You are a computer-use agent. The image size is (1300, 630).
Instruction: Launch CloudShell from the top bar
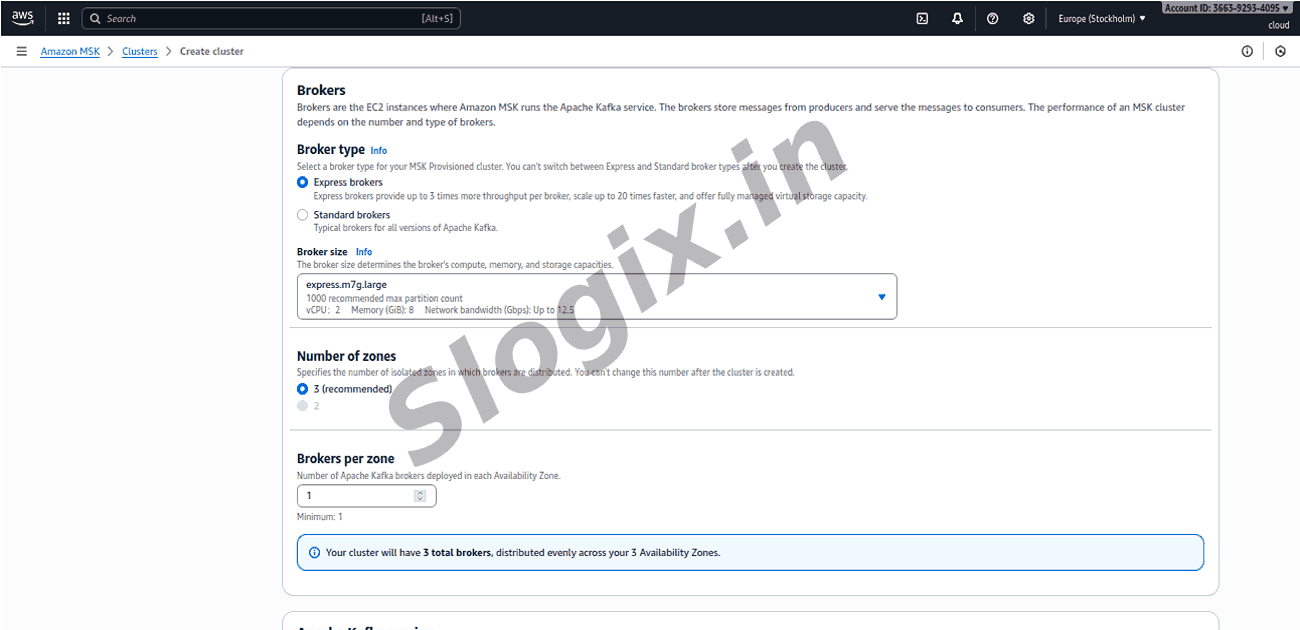coord(922,18)
